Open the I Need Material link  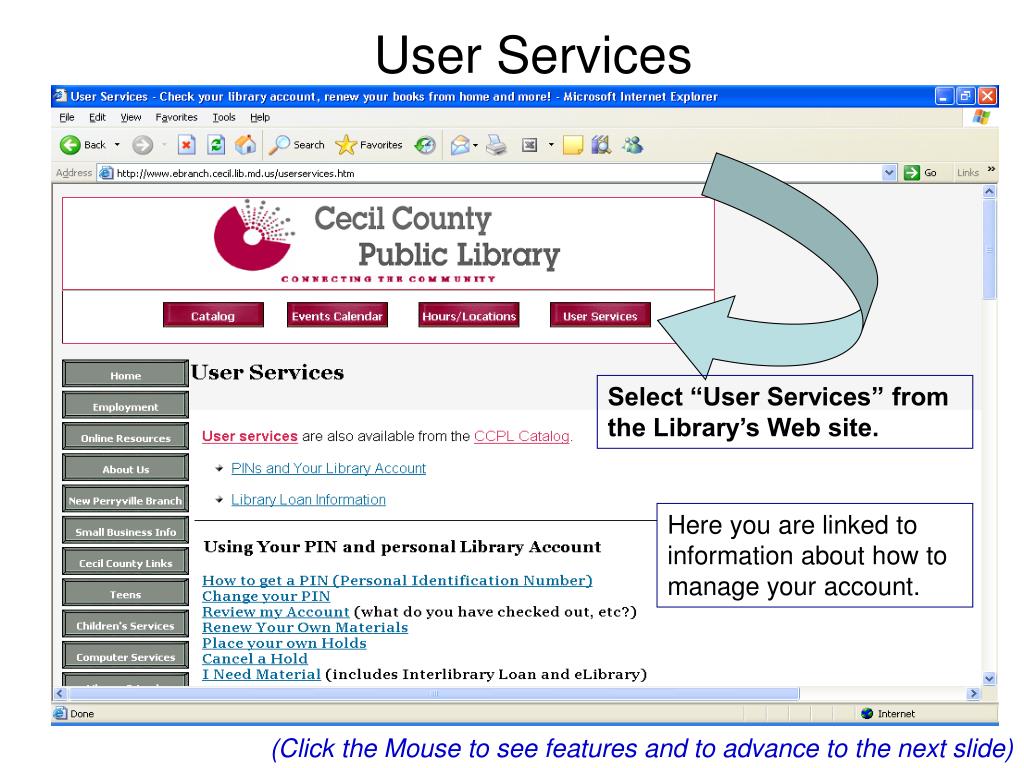click(261, 674)
